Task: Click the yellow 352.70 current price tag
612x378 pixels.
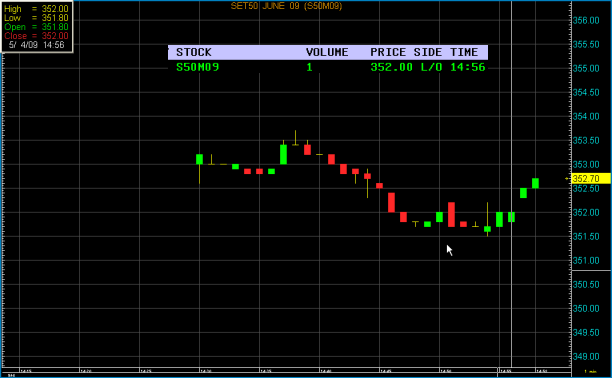Action: coord(591,178)
